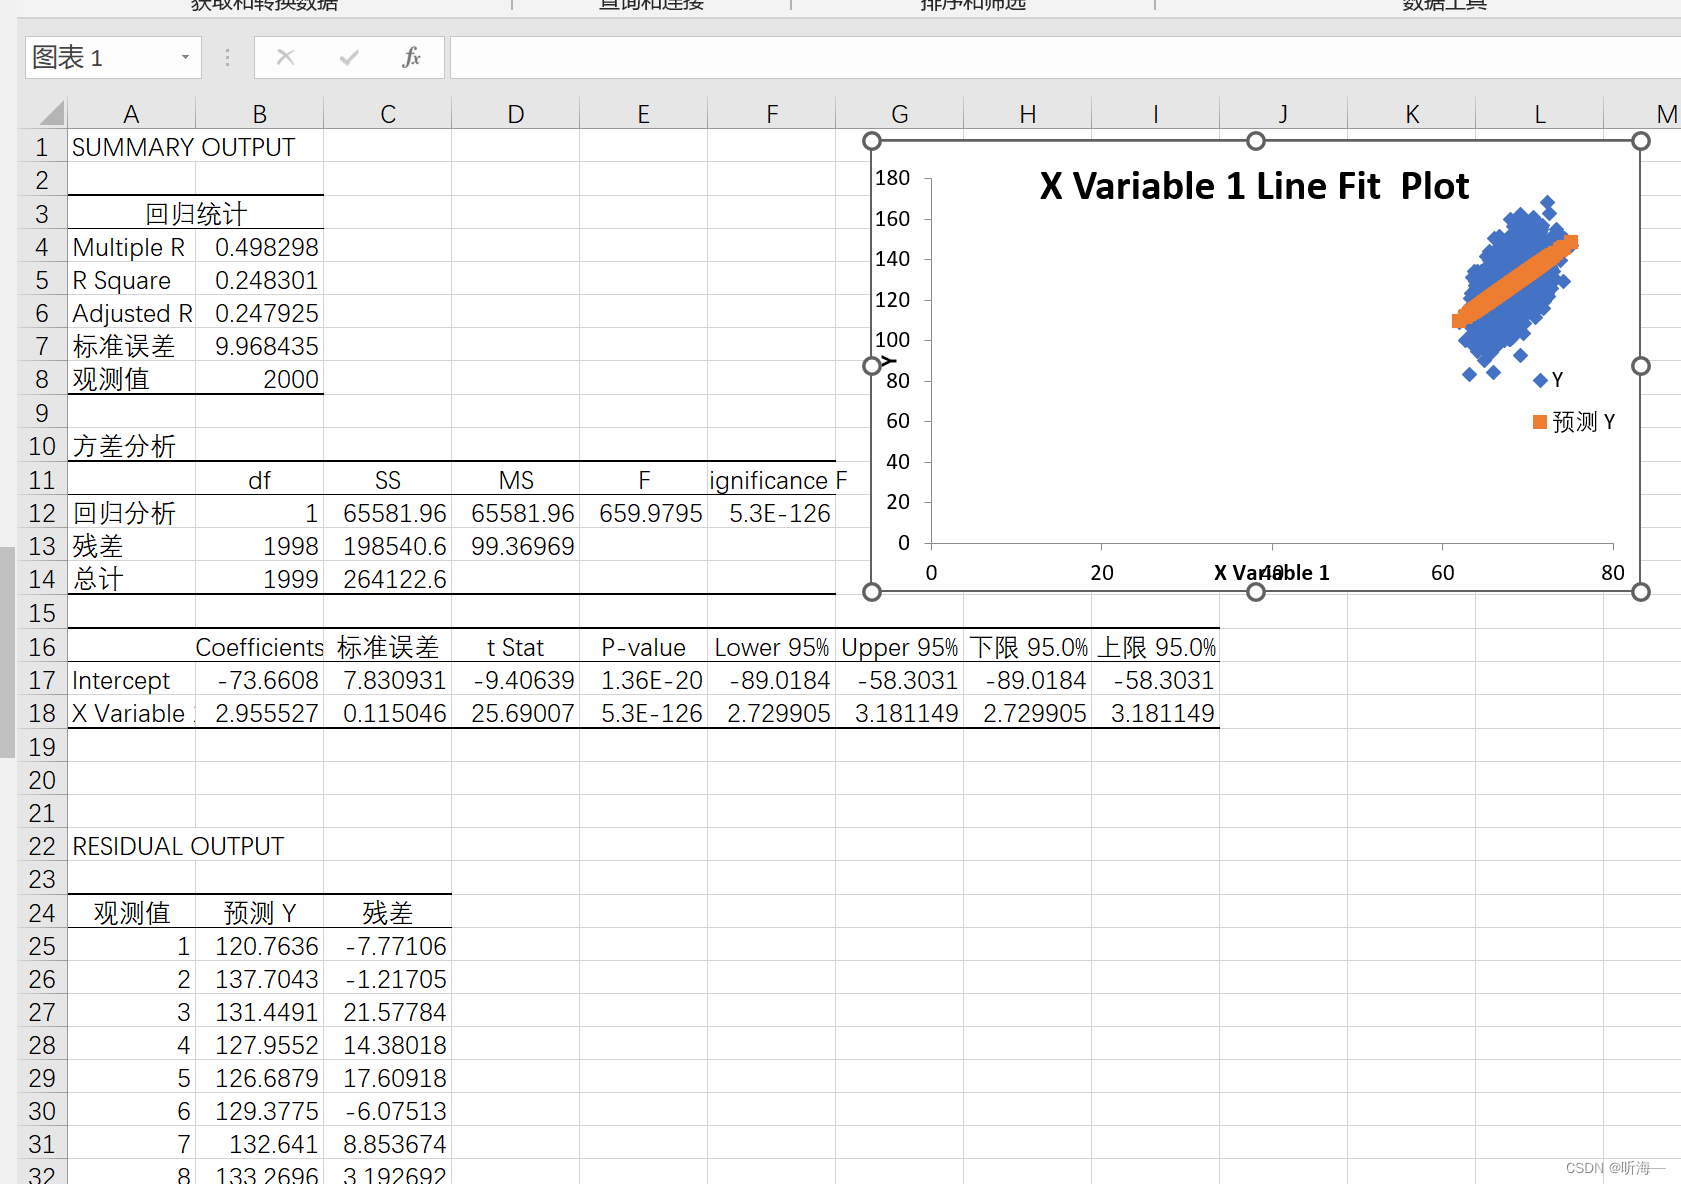Select predicted Y value 120.7636
The width and height of the screenshot is (1681, 1184).
click(259, 946)
